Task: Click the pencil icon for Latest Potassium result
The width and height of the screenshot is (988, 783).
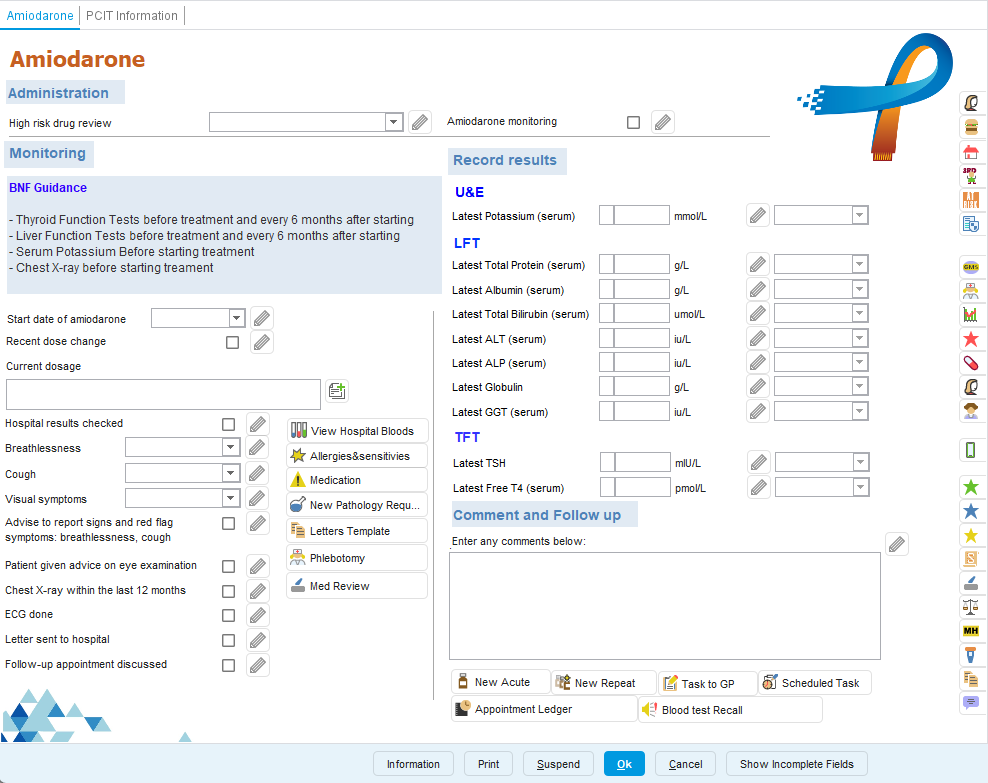Action: (x=758, y=216)
